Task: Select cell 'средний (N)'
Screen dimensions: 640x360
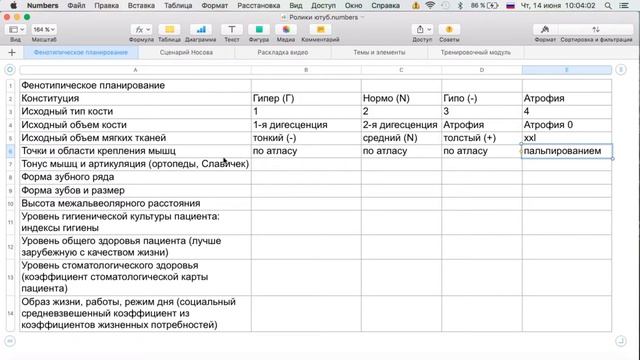Action: point(401,138)
